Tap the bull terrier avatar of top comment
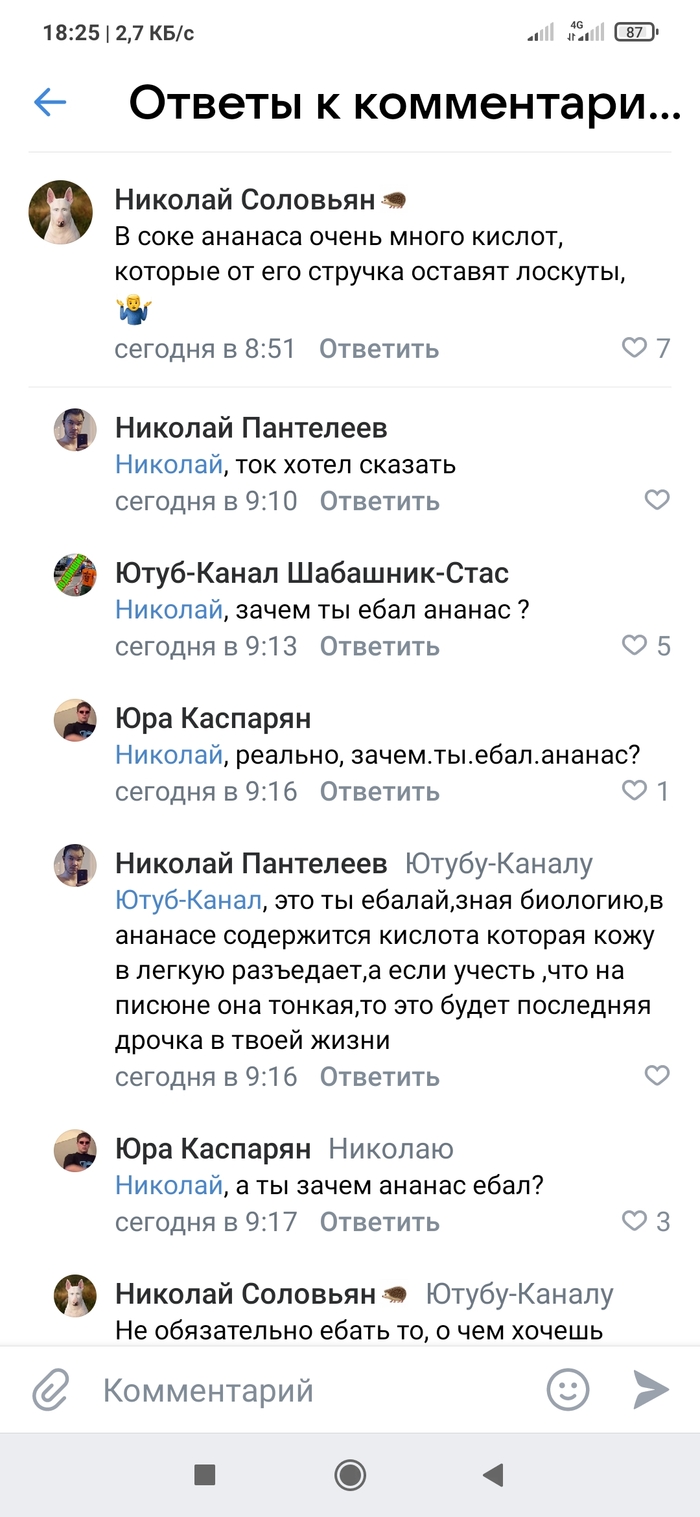700x1517 pixels. [61, 213]
